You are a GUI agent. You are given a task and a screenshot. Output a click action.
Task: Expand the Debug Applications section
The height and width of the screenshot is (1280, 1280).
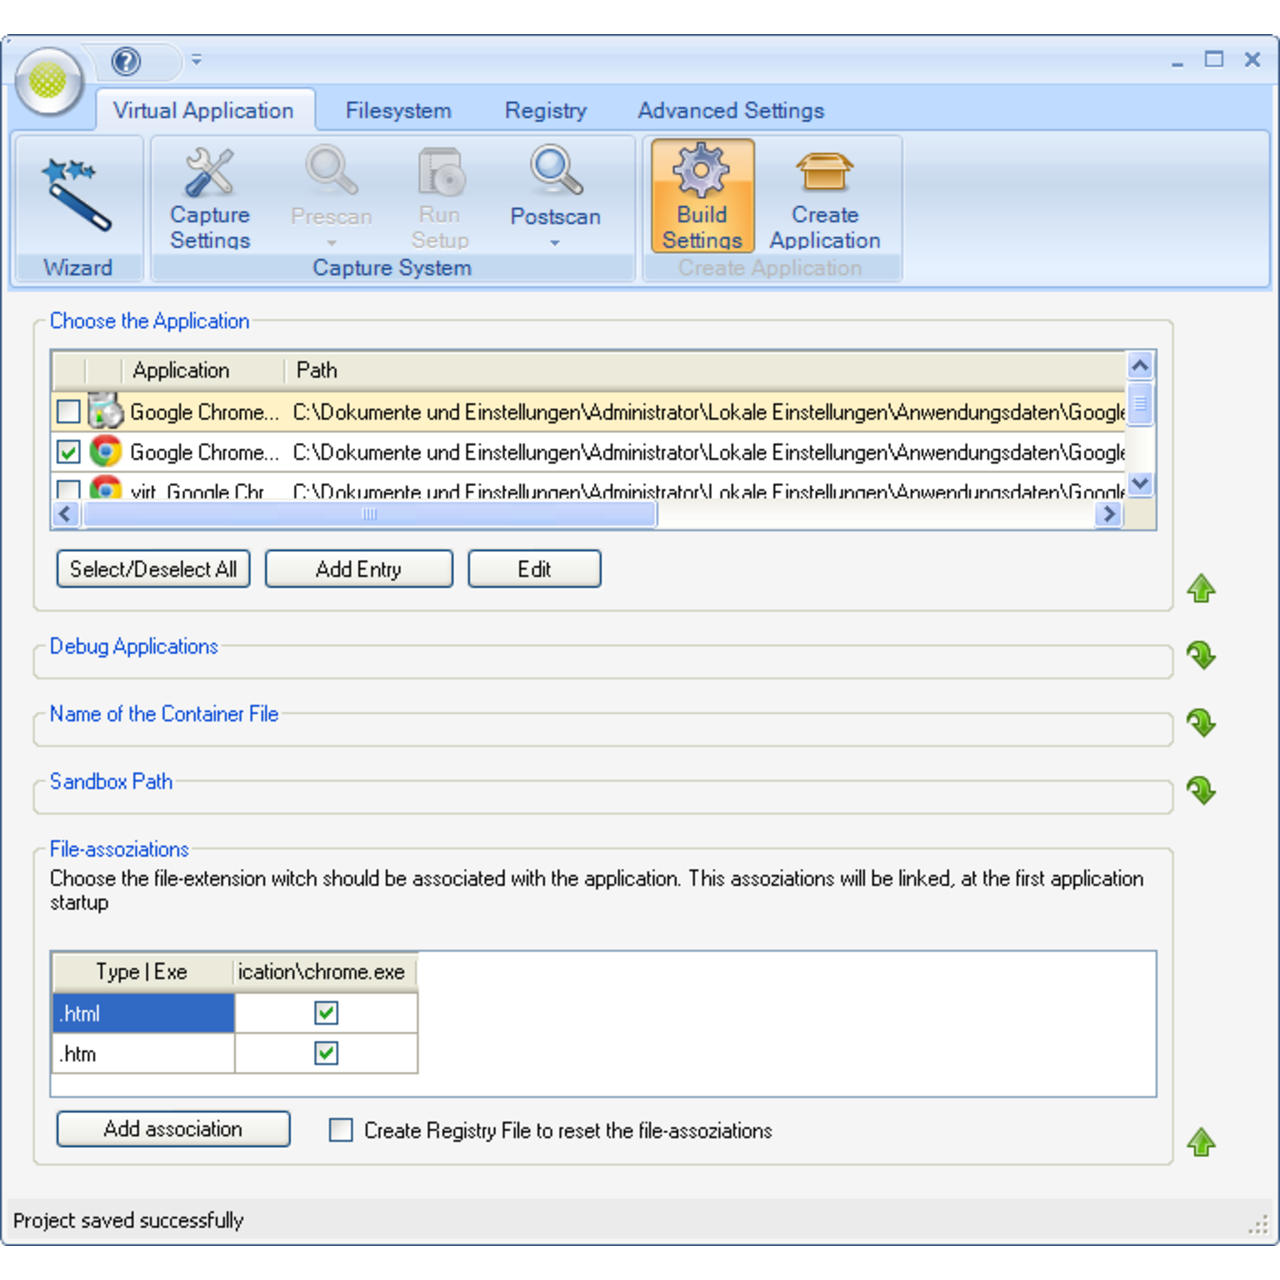pyautogui.click(x=1201, y=656)
